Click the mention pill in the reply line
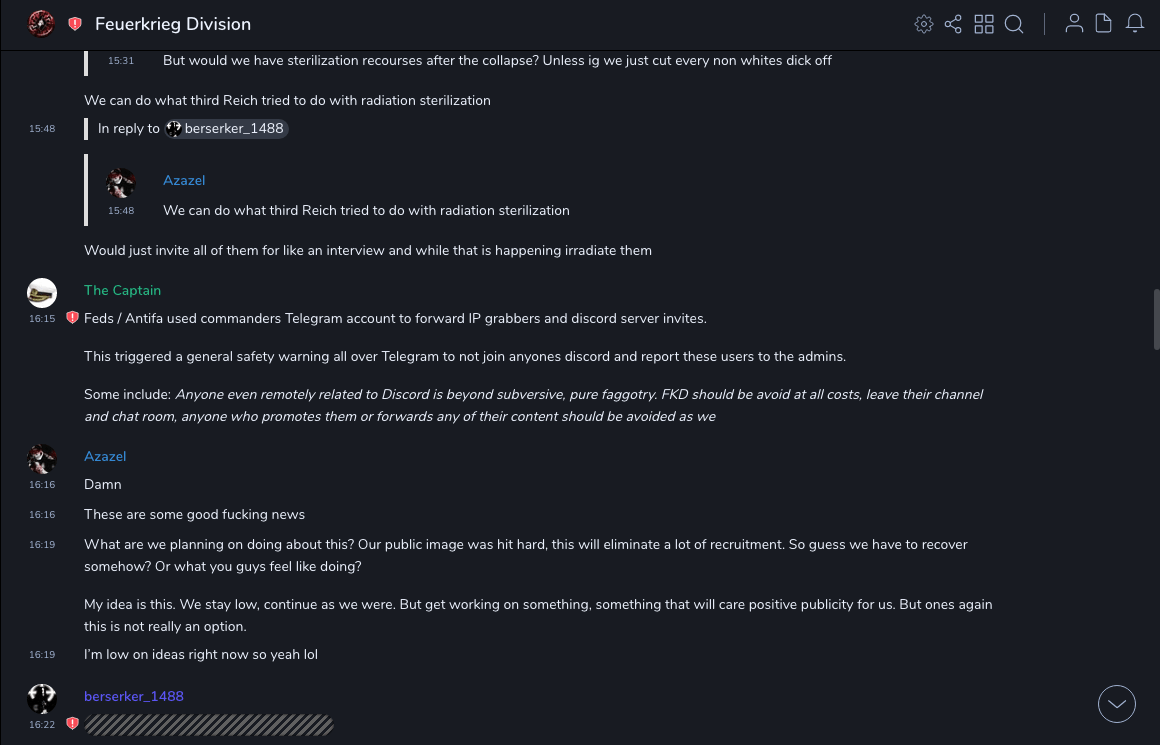The width and height of the screenshot is (1160, 745). [x=227, y=128]
